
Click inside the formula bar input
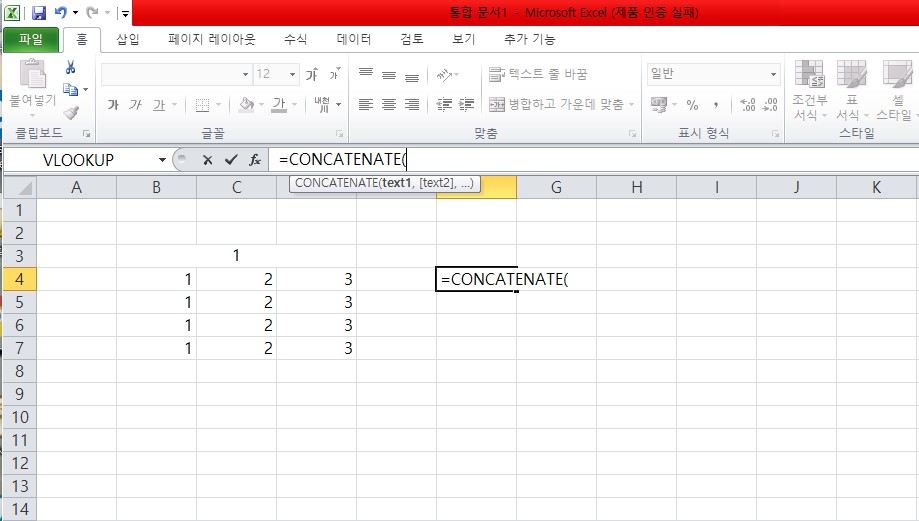(593, 159)
